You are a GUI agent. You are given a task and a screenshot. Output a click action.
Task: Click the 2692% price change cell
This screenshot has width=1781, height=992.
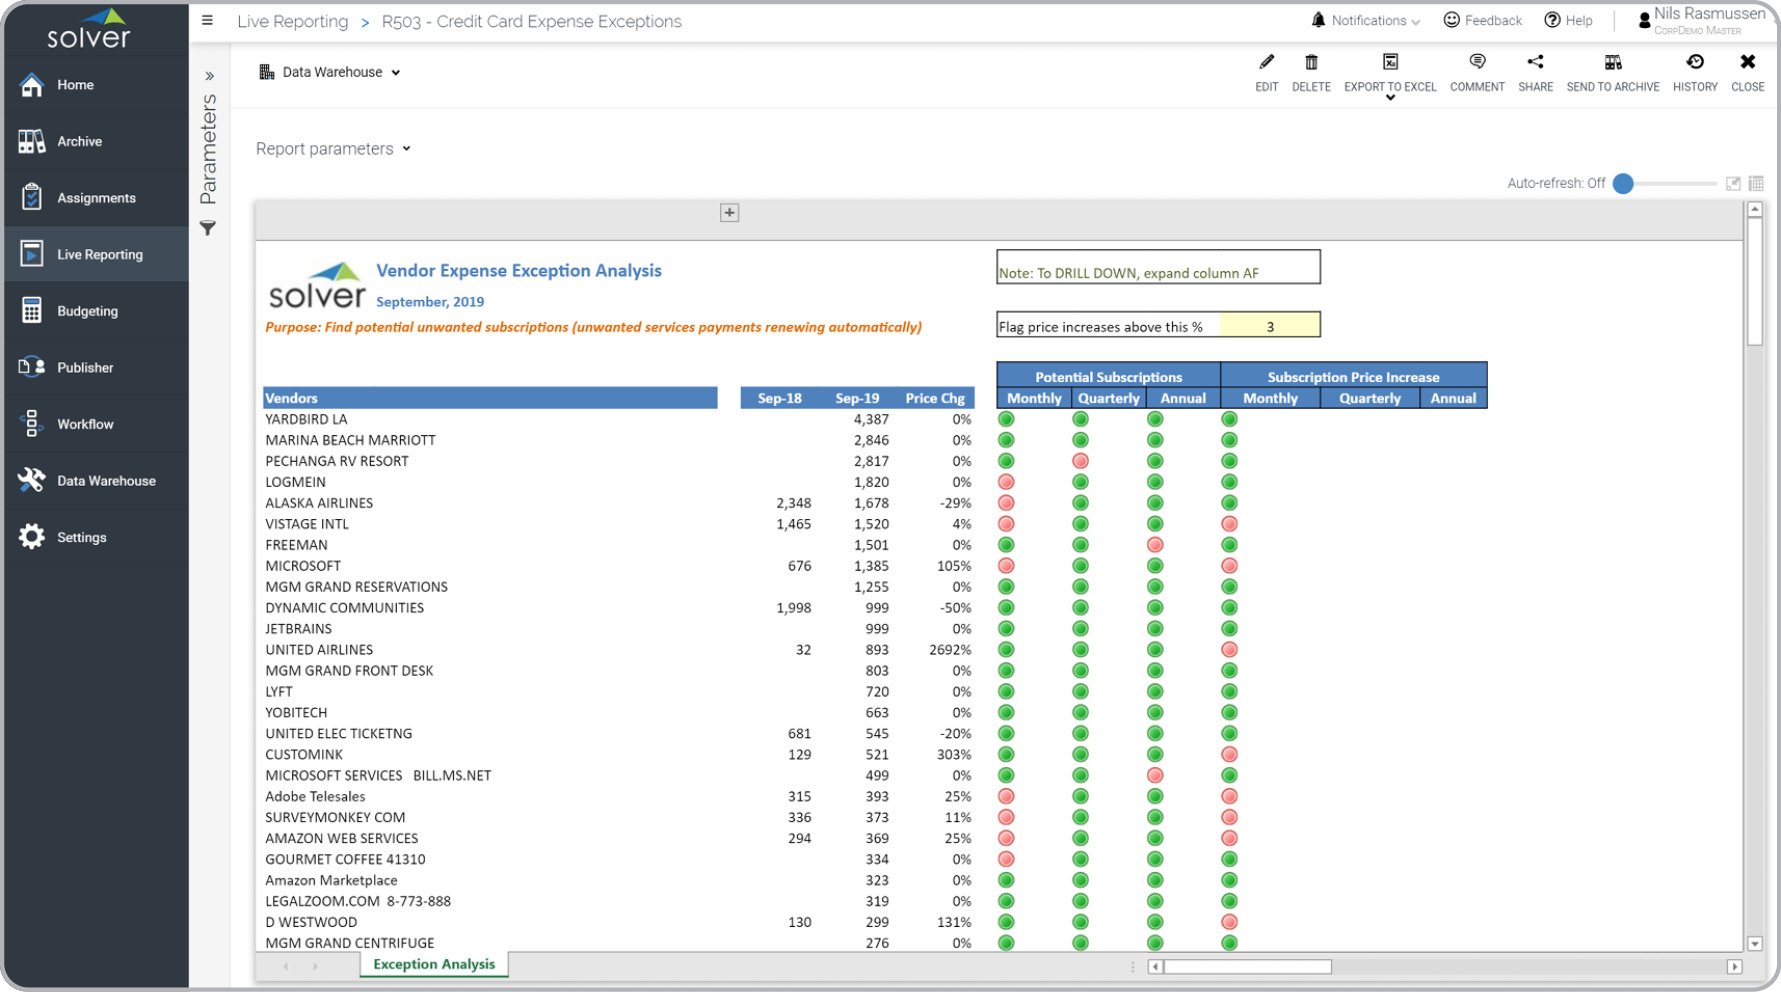click(950, 650)
